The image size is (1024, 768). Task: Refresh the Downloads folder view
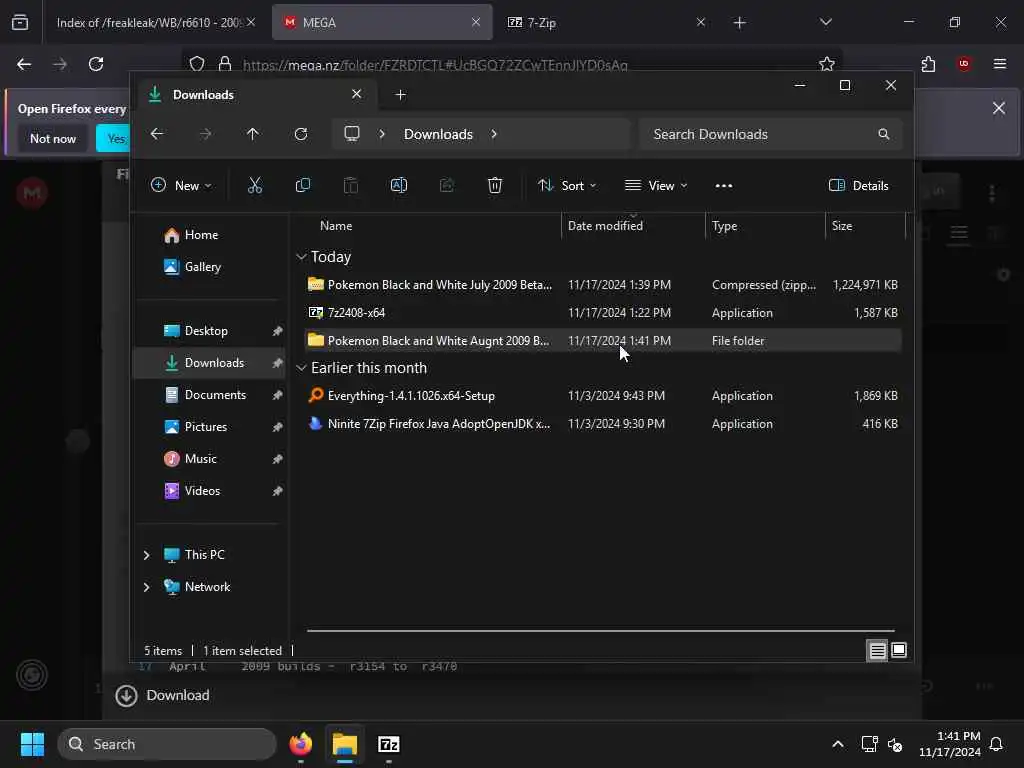click(301, 134)
